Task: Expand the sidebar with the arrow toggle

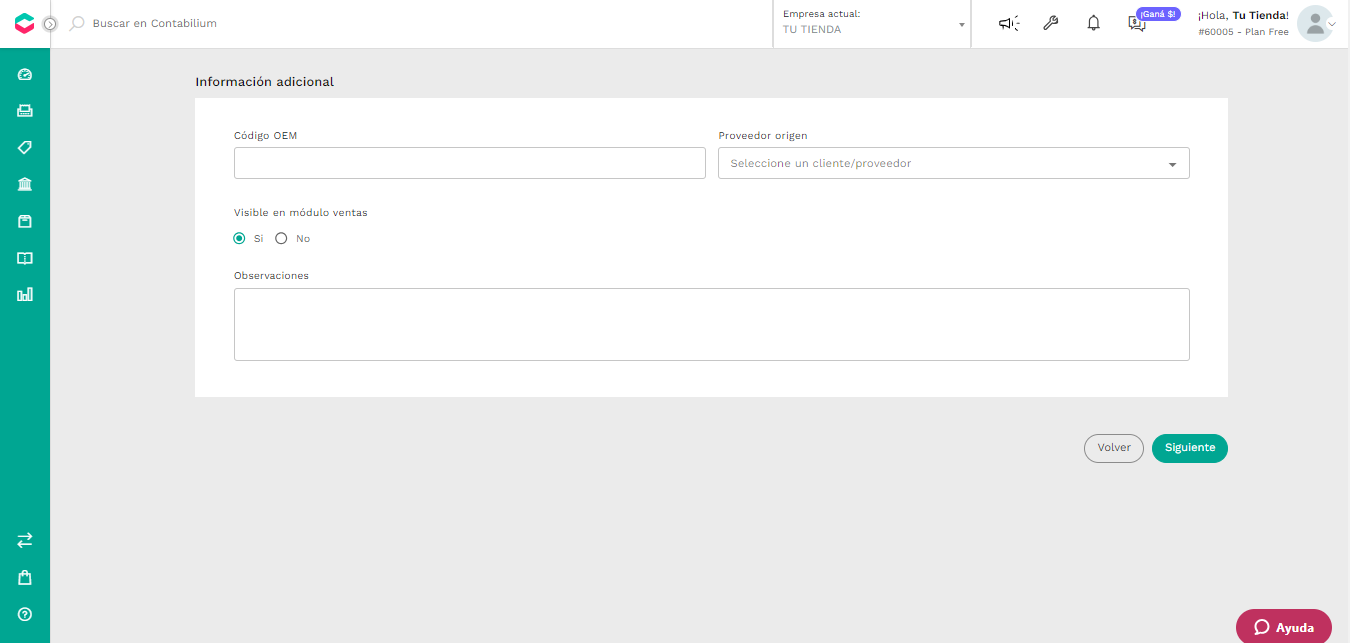Action: pyautogui.click(x=50, y=24)
